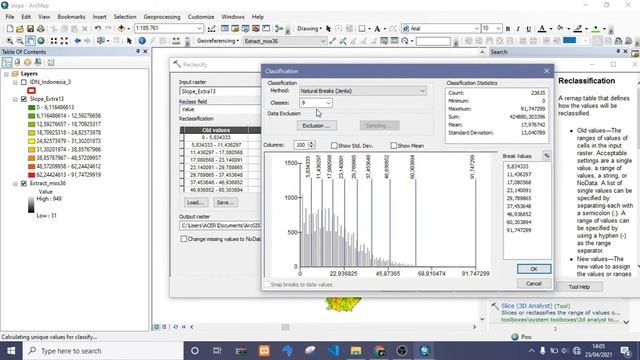Undo the last action
The height and width of the screenshot is (360, 640).
pyautogui.click(x=98, y=29)
